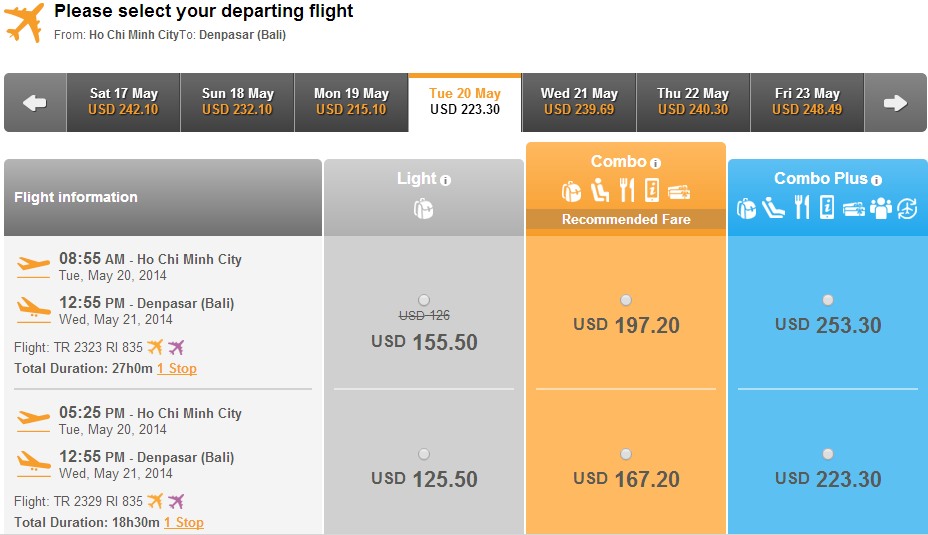Click the Combo Plus group passengers icon
The height and width of the screenshot is (535, 928).
[881, 208]
